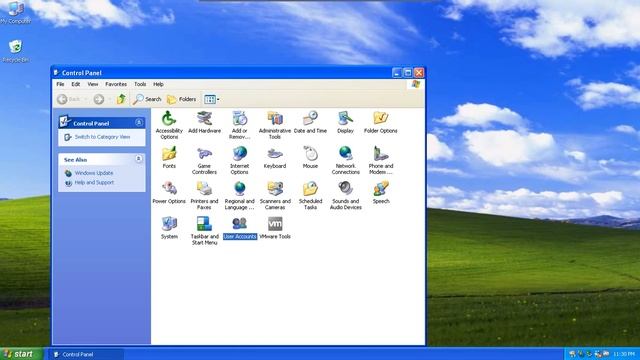The image size is (640, 360).
Task: Open Power Options icon
Action: (x=169, y=192)
